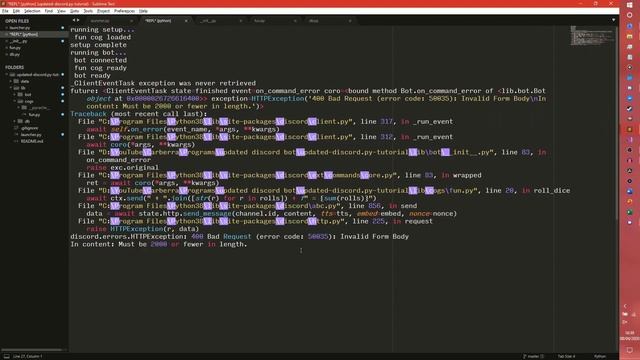This screenshot has height=360, width=640.
Task: Click the Line, Column status indicator
Action: click(28, 356)
